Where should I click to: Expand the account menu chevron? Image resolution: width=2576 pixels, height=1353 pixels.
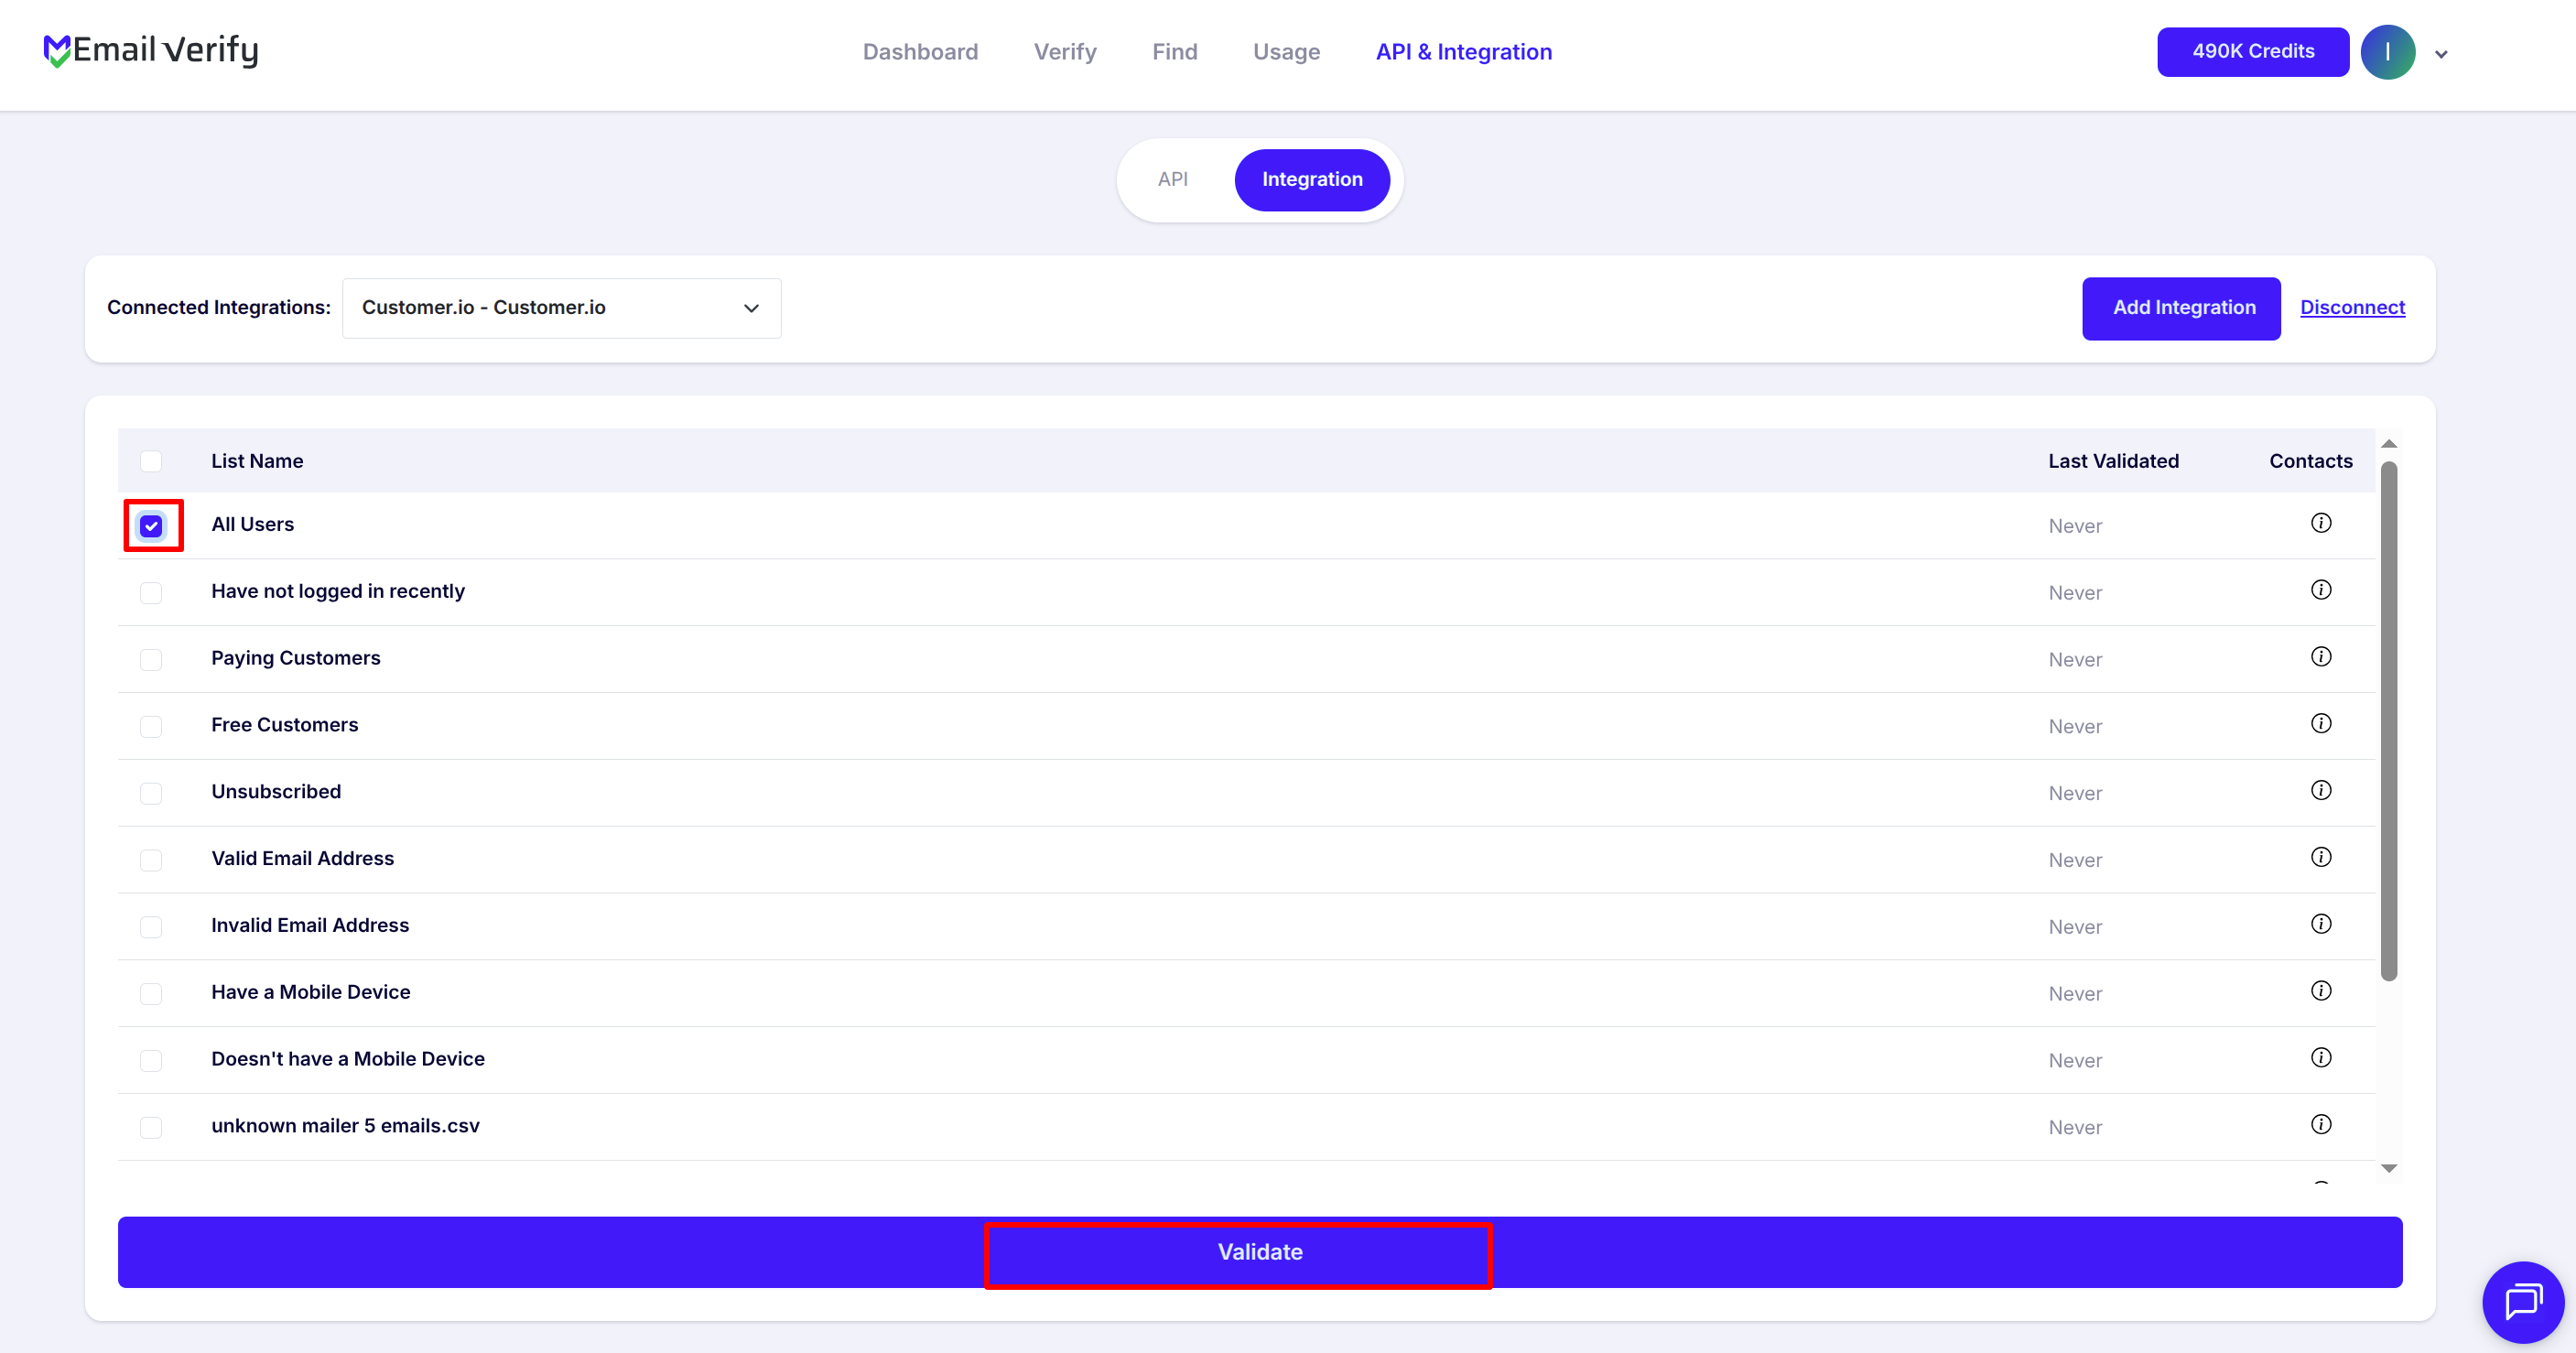coord(2441,55)
